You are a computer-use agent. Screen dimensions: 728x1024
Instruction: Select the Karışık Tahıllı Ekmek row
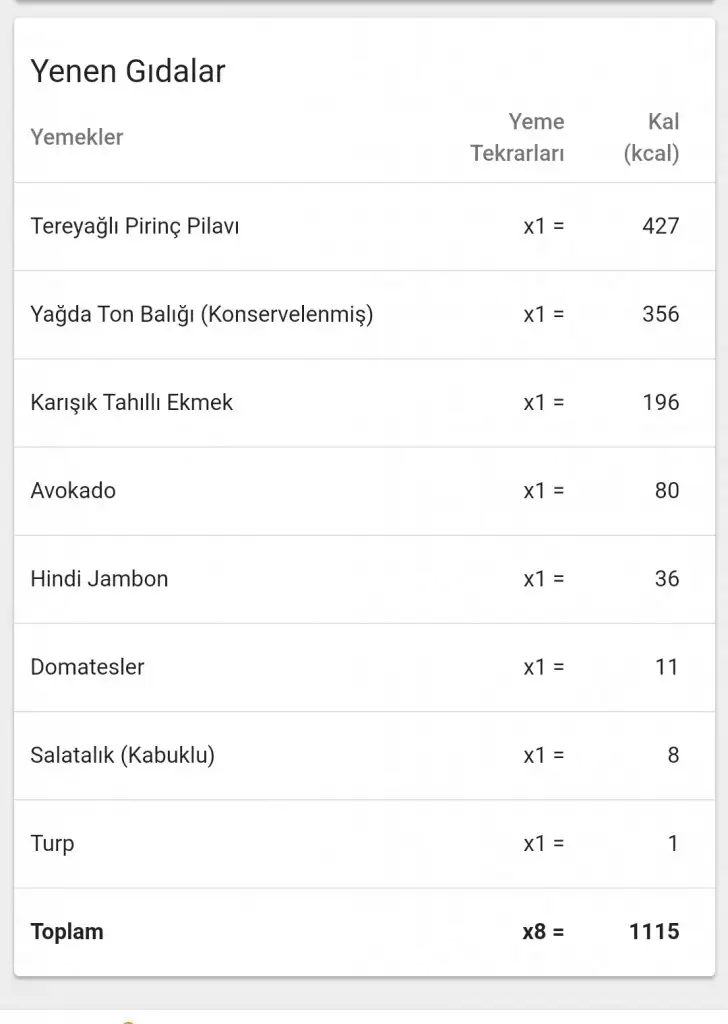pyautogui.click(x=131, y=402)
